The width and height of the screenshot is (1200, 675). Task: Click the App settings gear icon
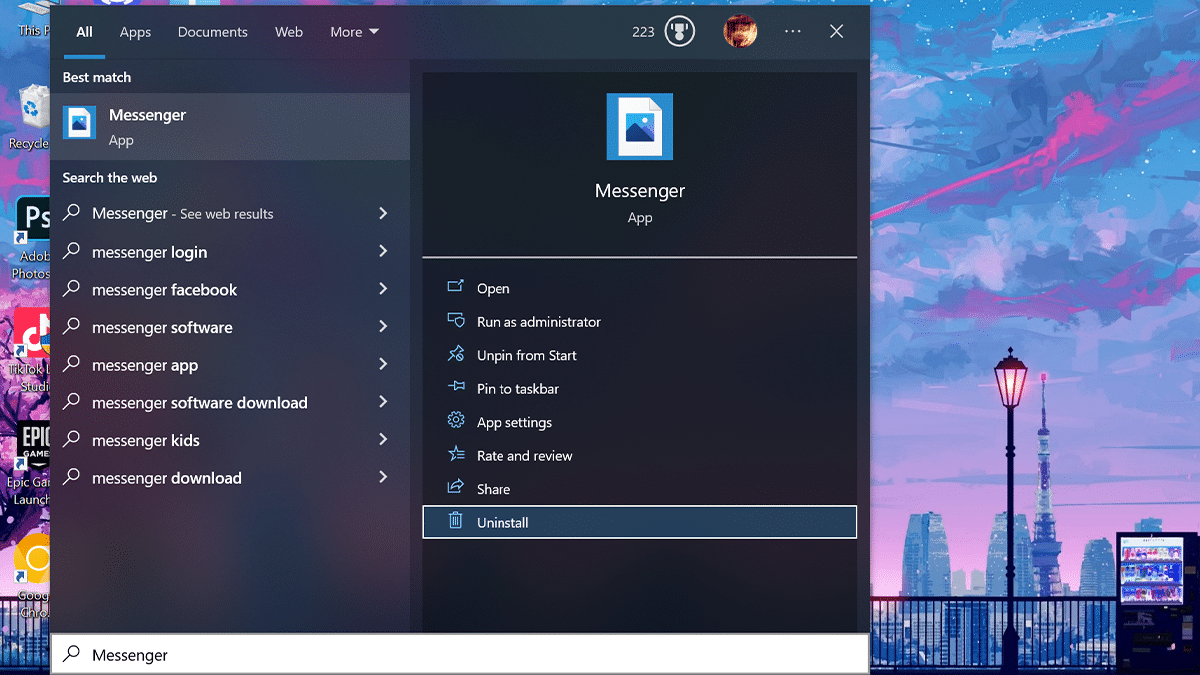coord(456,421)
